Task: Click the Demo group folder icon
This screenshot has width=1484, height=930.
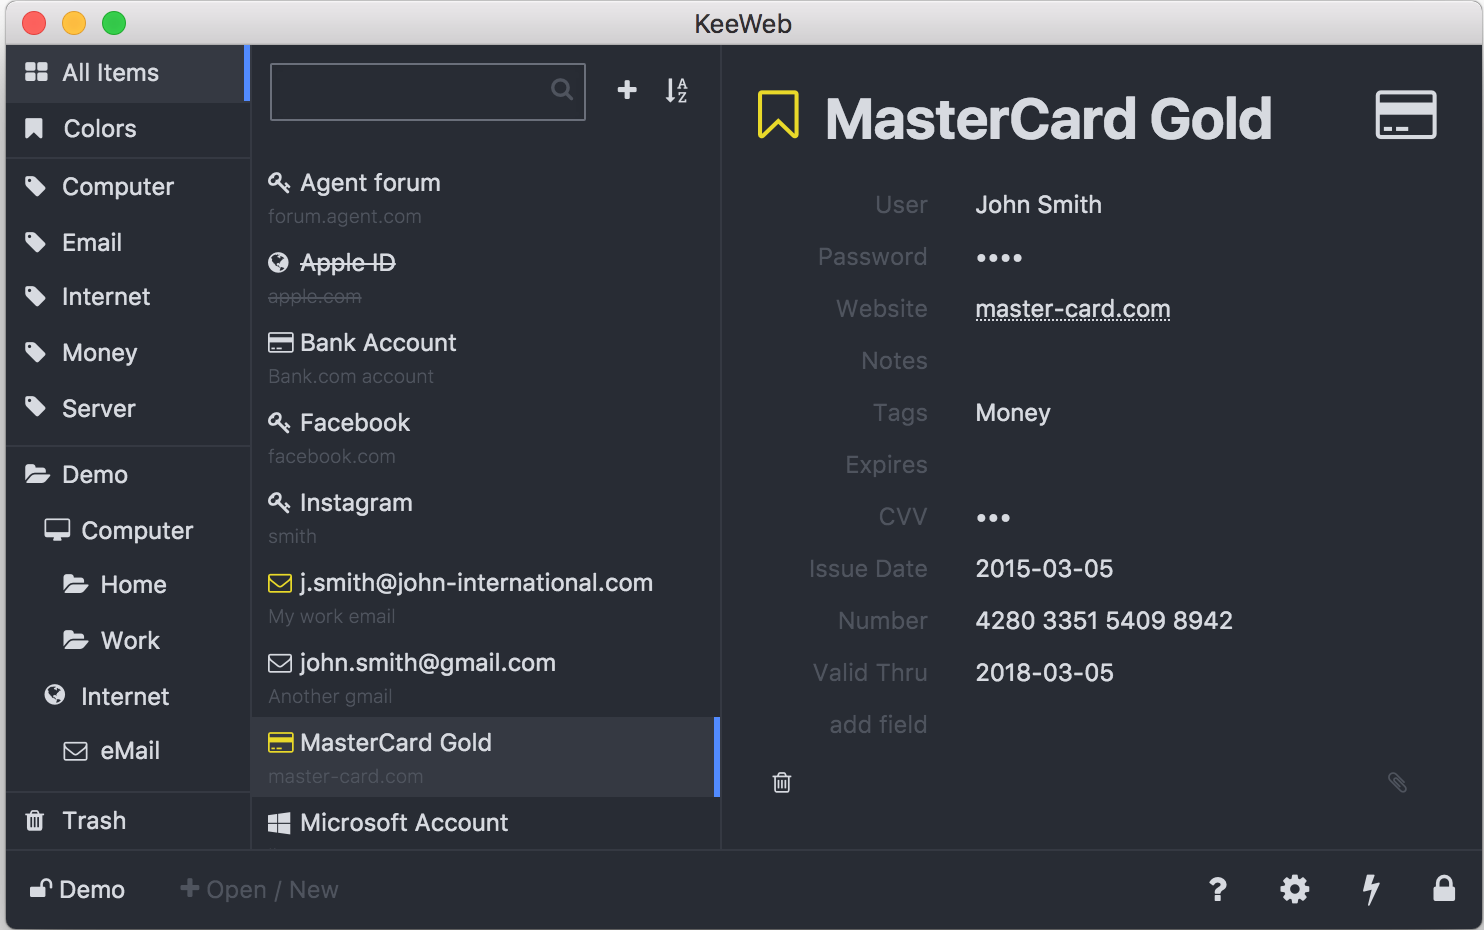Action: click(x=38, y=473)
